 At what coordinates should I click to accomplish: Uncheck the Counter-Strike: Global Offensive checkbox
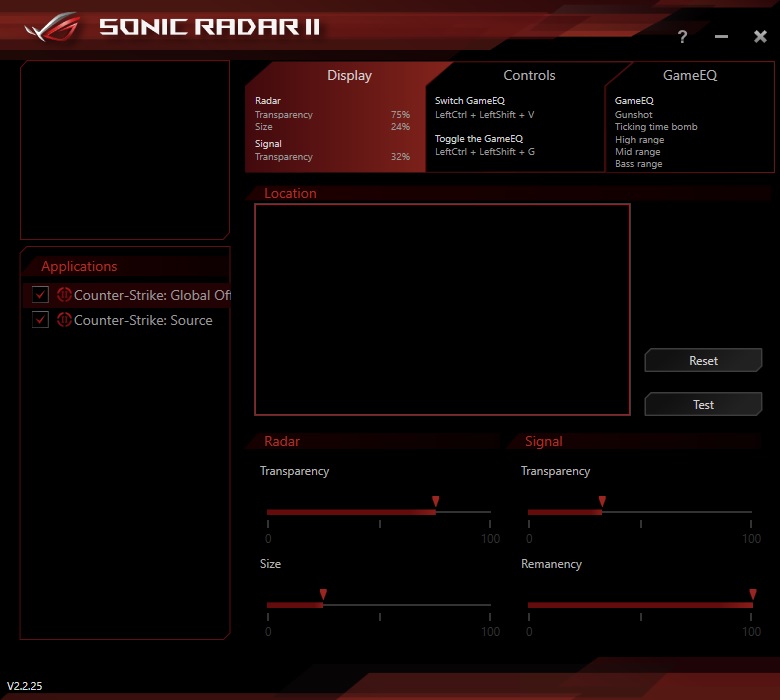point(40,295)
